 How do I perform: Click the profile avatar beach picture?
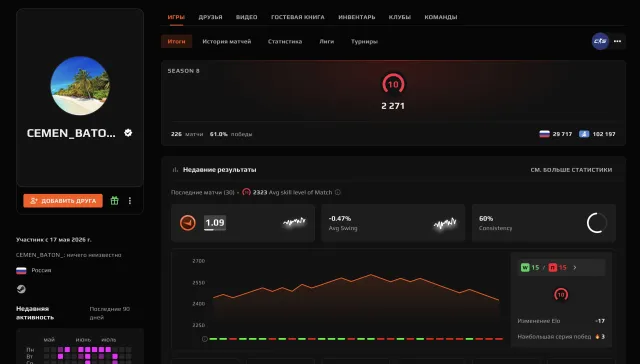[x=80, y=86]
